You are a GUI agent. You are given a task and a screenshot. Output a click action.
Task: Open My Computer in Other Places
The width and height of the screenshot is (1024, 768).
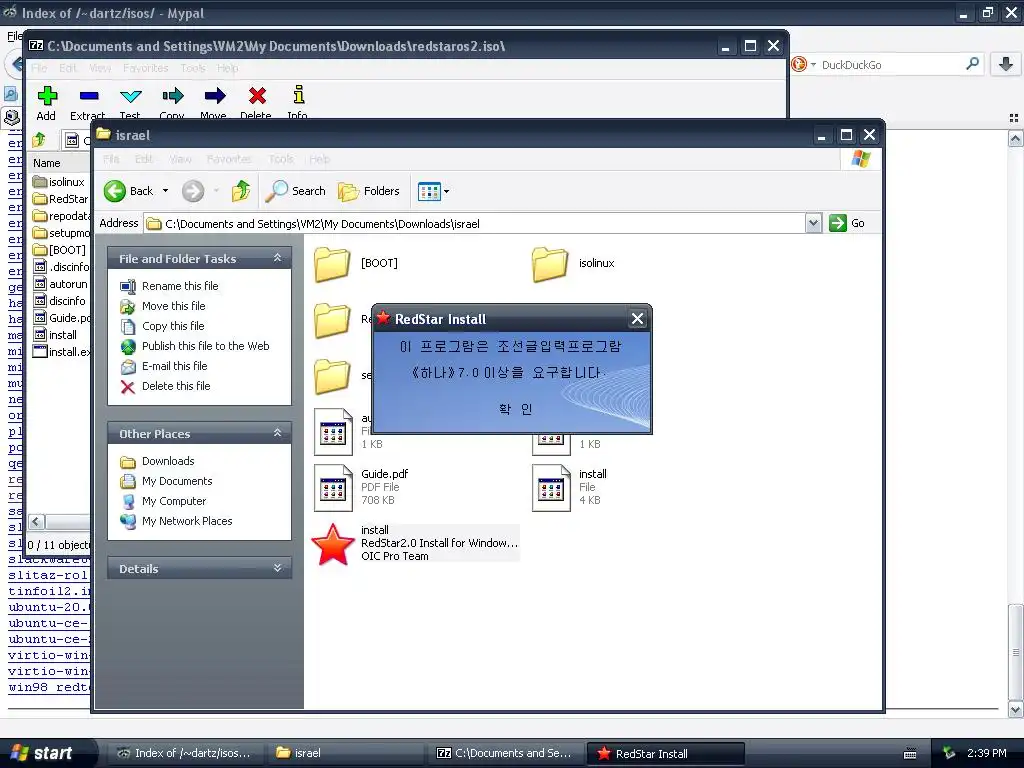tap(174, 501)
